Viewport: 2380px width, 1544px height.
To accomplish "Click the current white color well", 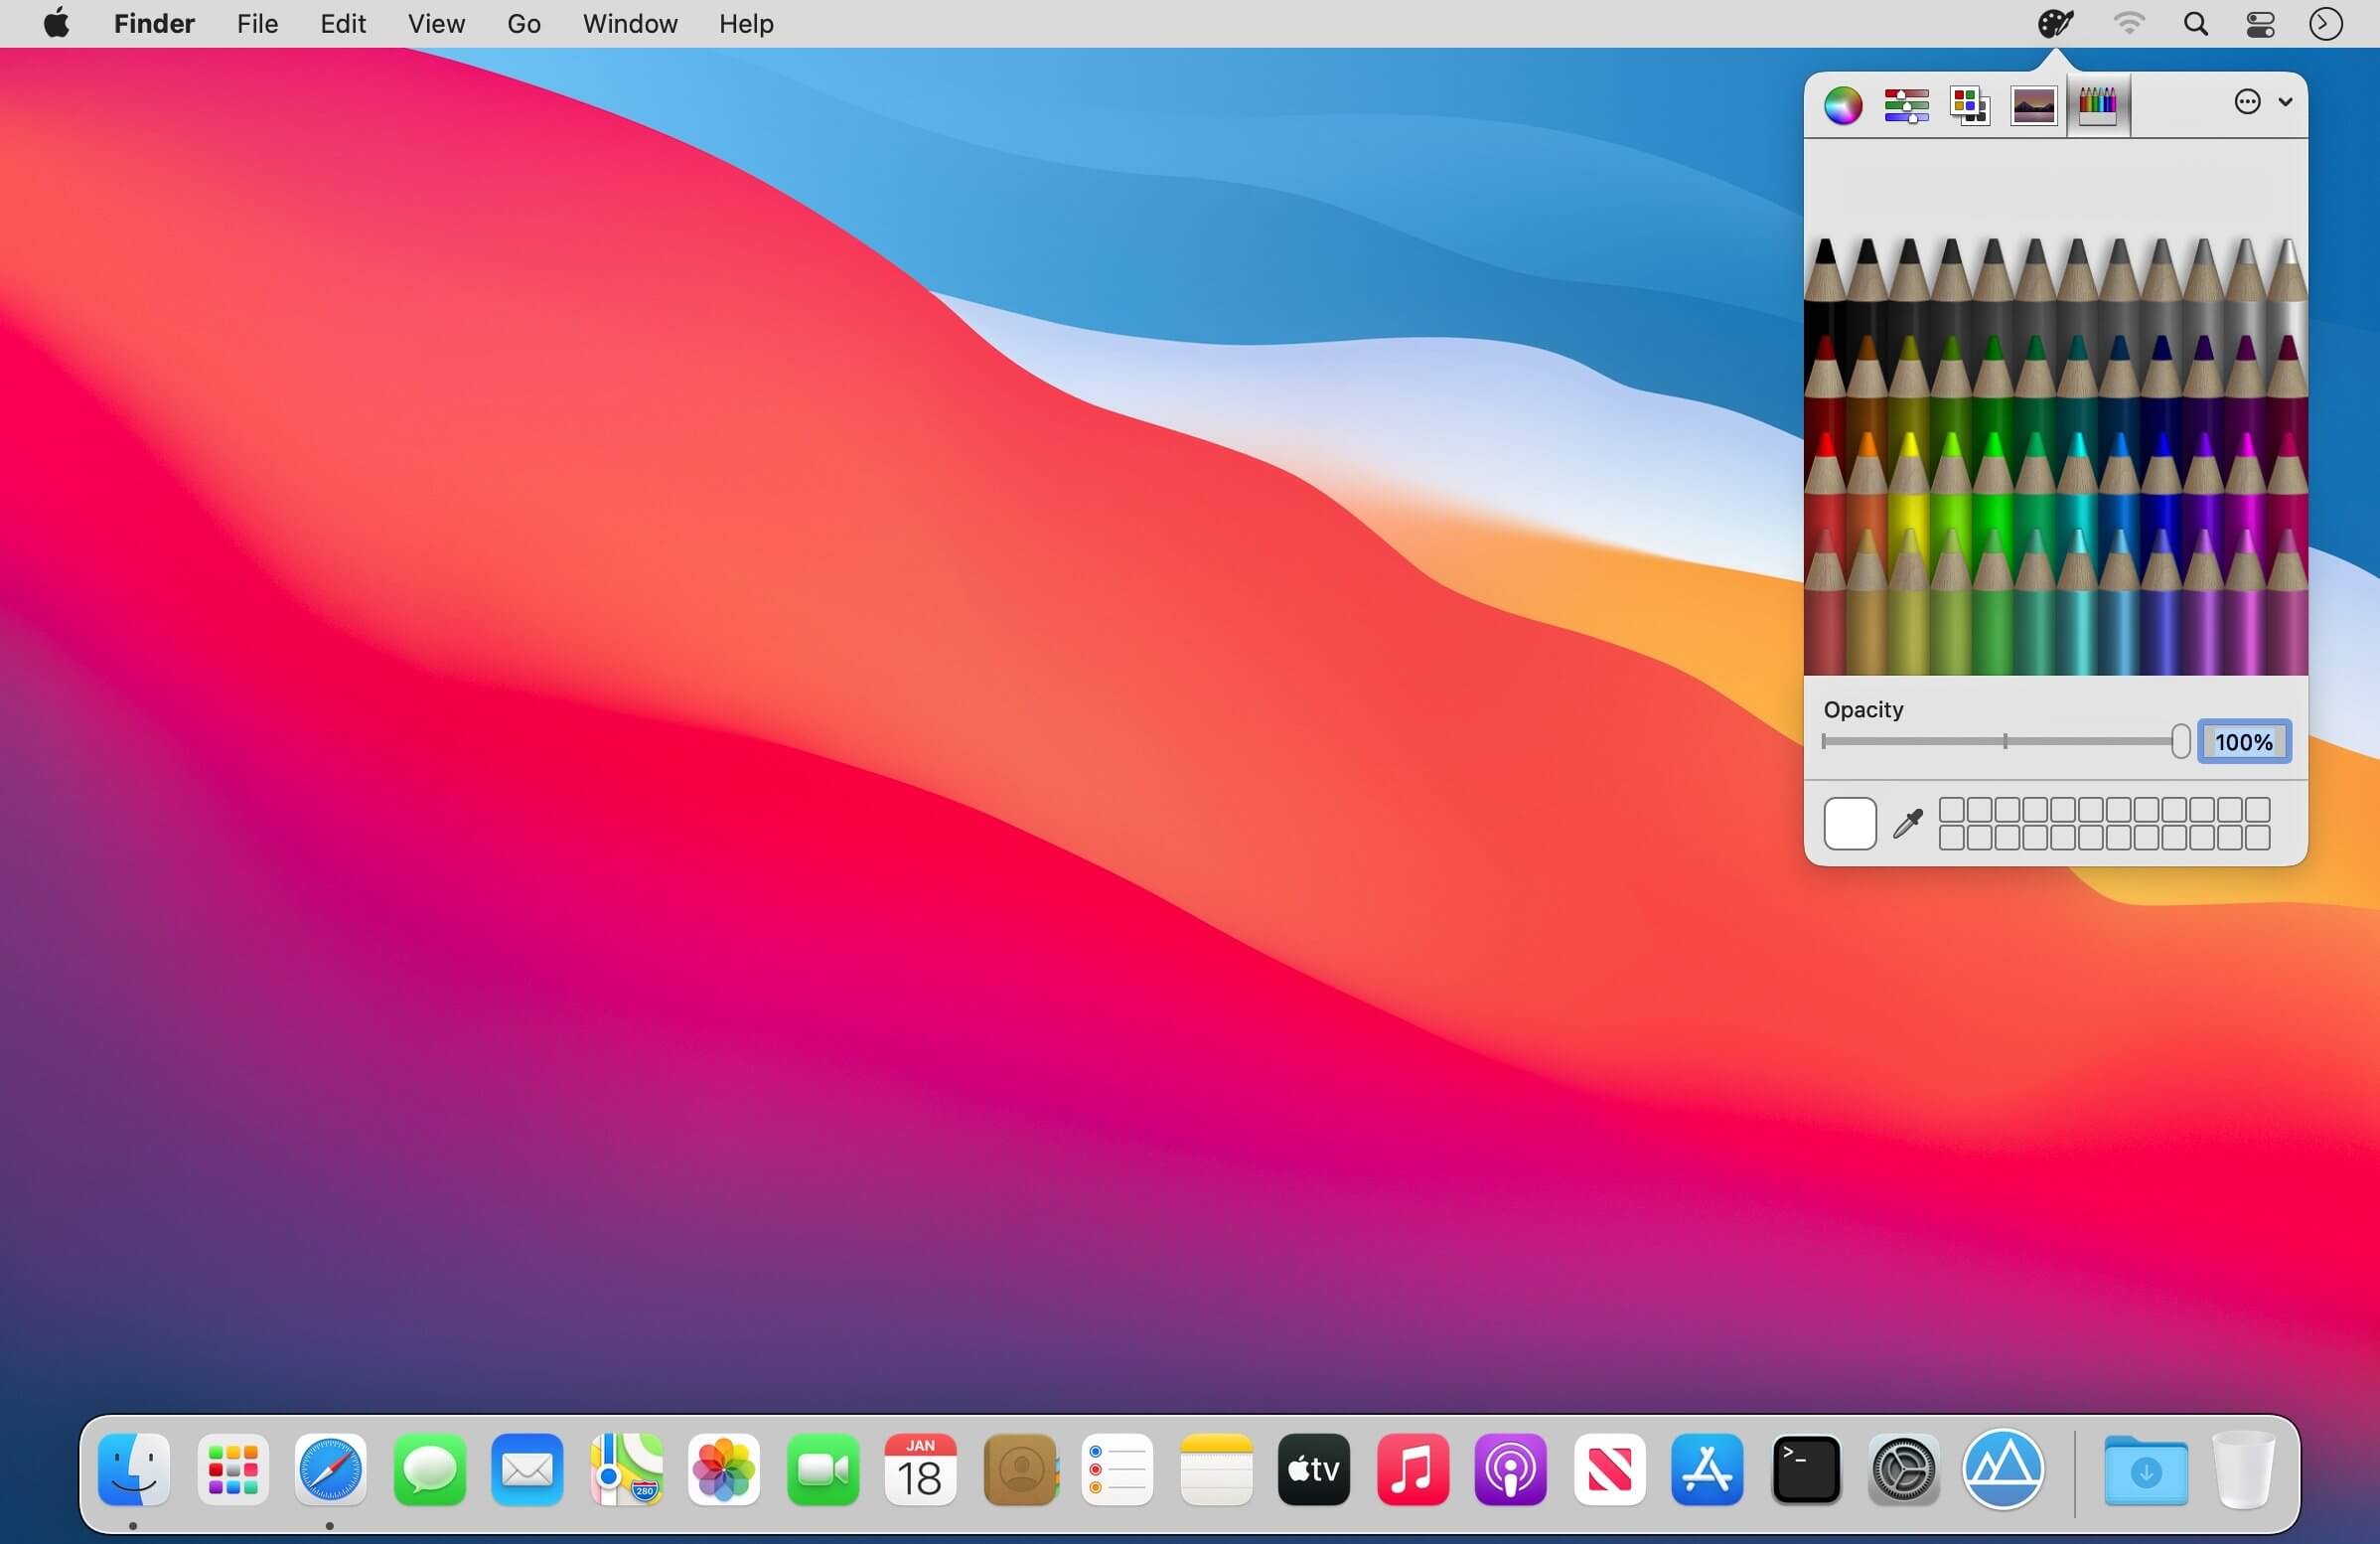I will click(x=1849, y=824).
